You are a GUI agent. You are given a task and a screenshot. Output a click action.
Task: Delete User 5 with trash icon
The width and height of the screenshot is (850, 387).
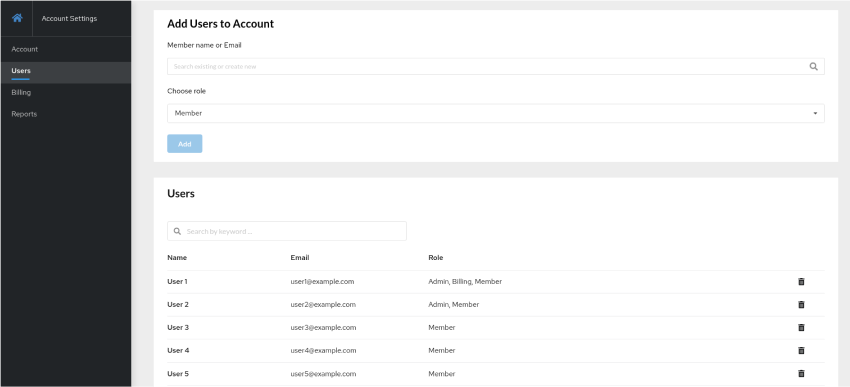(801, 373)
